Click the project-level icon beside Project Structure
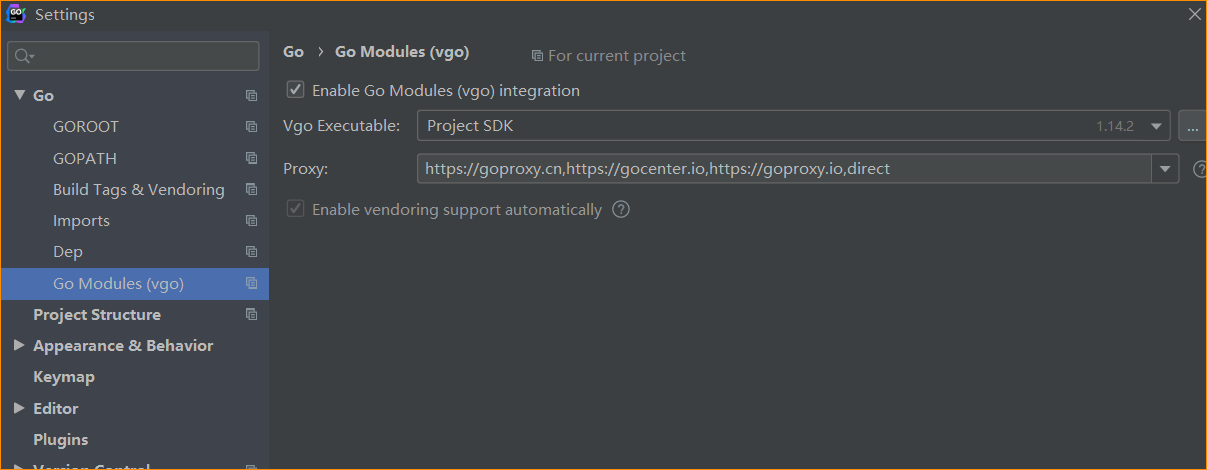The image size is (1207, 470). (251, 315)
